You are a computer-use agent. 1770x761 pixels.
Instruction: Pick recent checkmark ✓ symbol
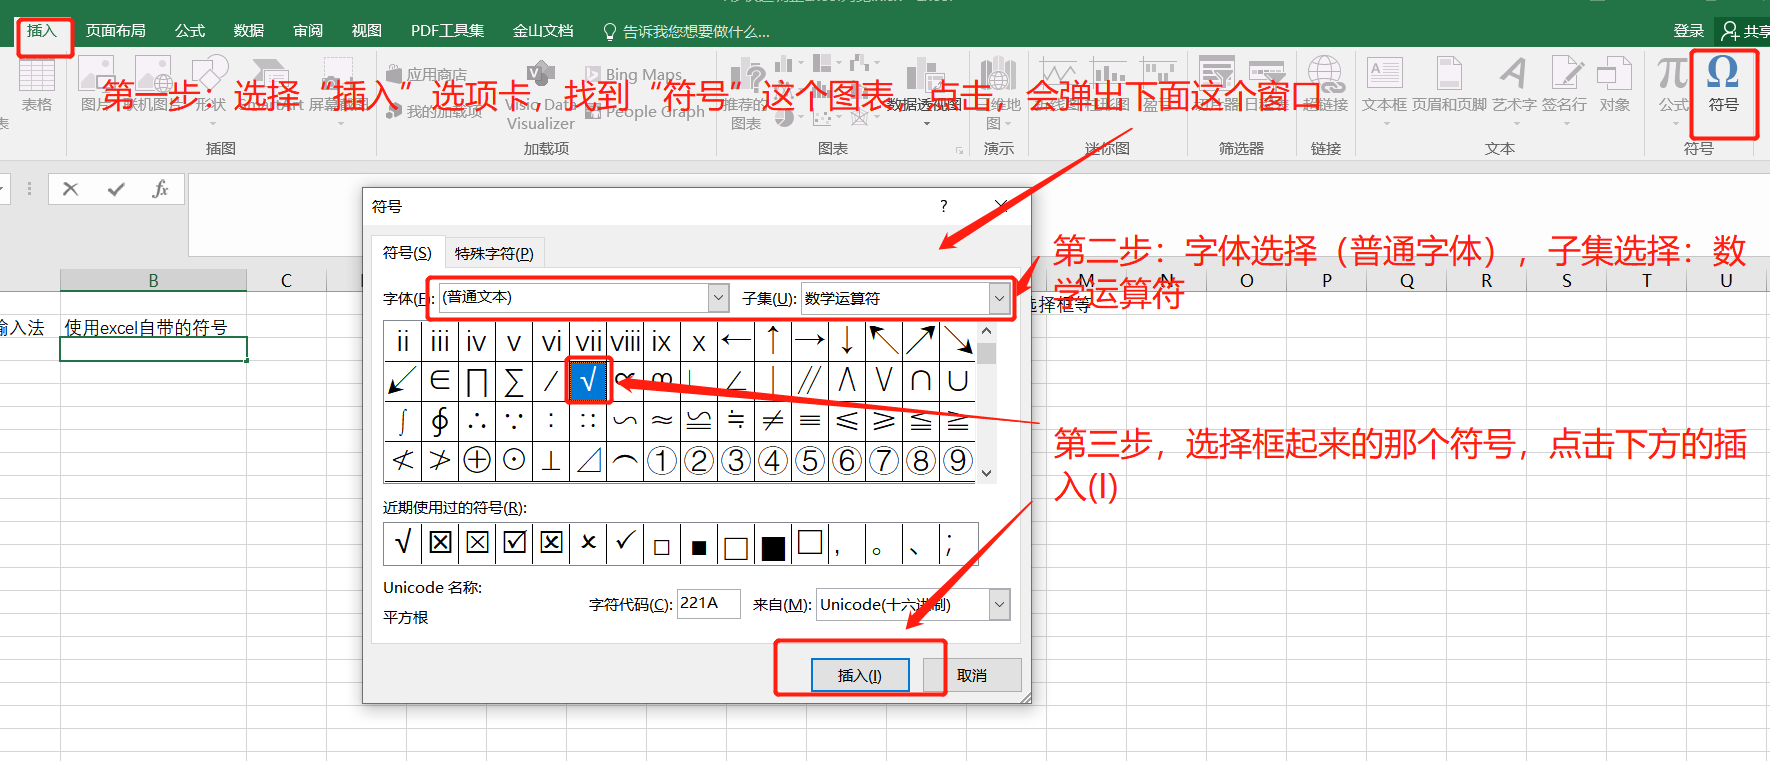coord(625,543)
